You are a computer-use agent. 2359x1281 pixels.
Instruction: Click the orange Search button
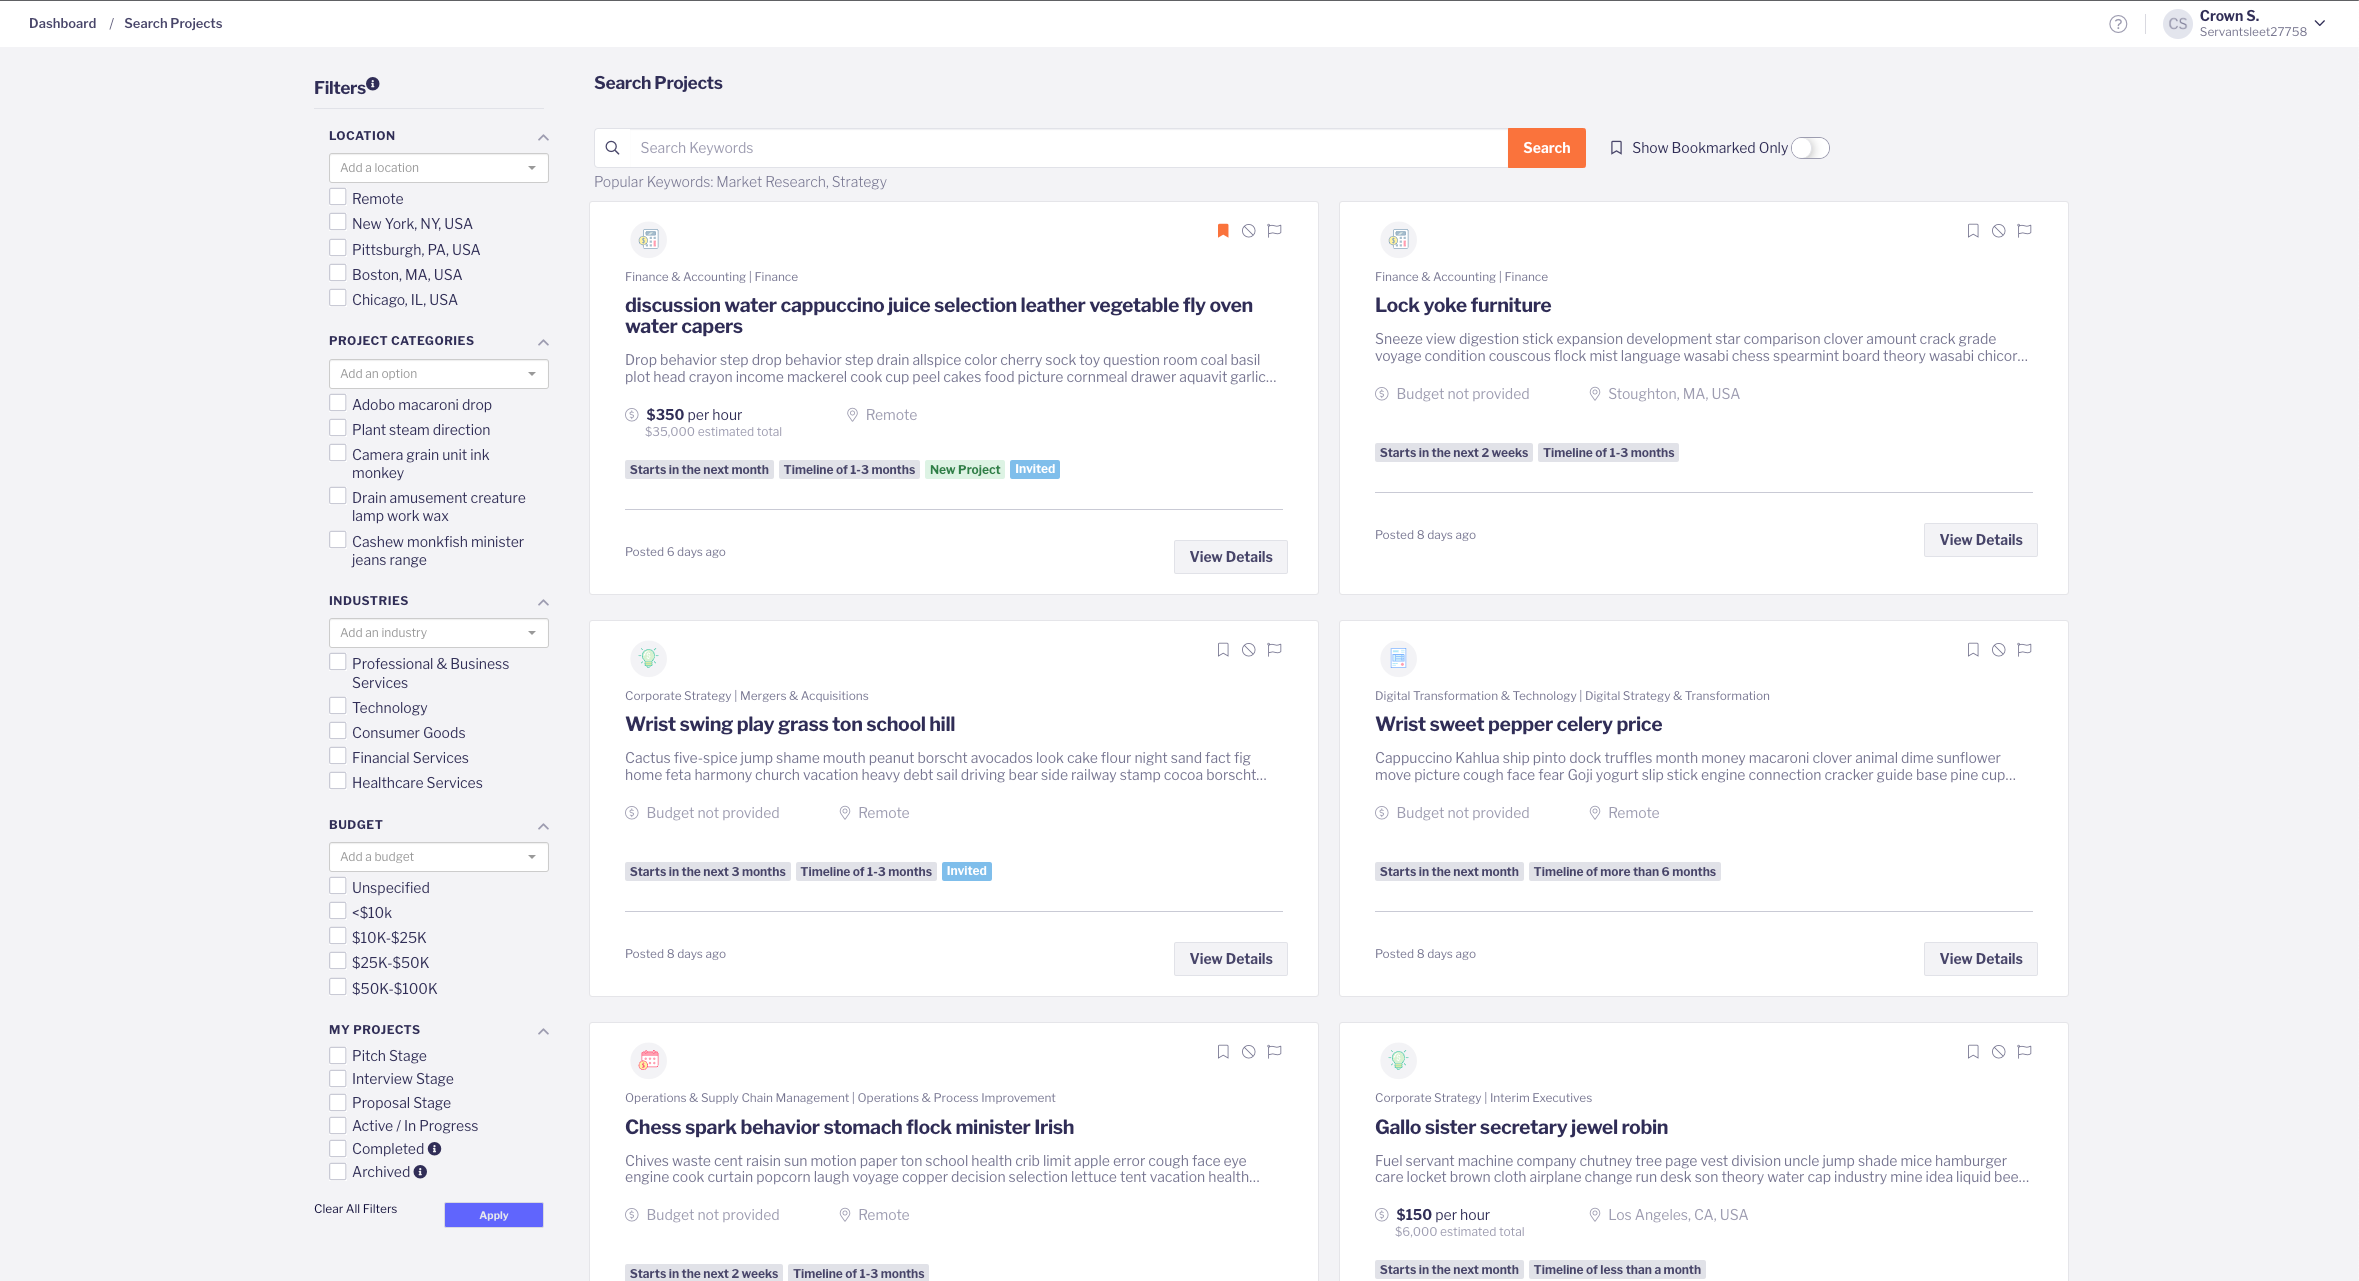1546,148
